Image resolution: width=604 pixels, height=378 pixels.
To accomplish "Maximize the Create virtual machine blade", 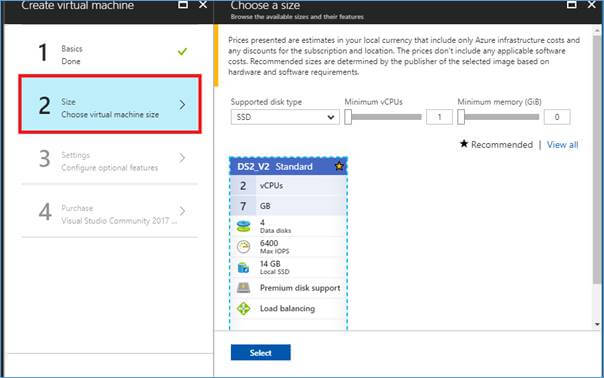I will point(183,5).
